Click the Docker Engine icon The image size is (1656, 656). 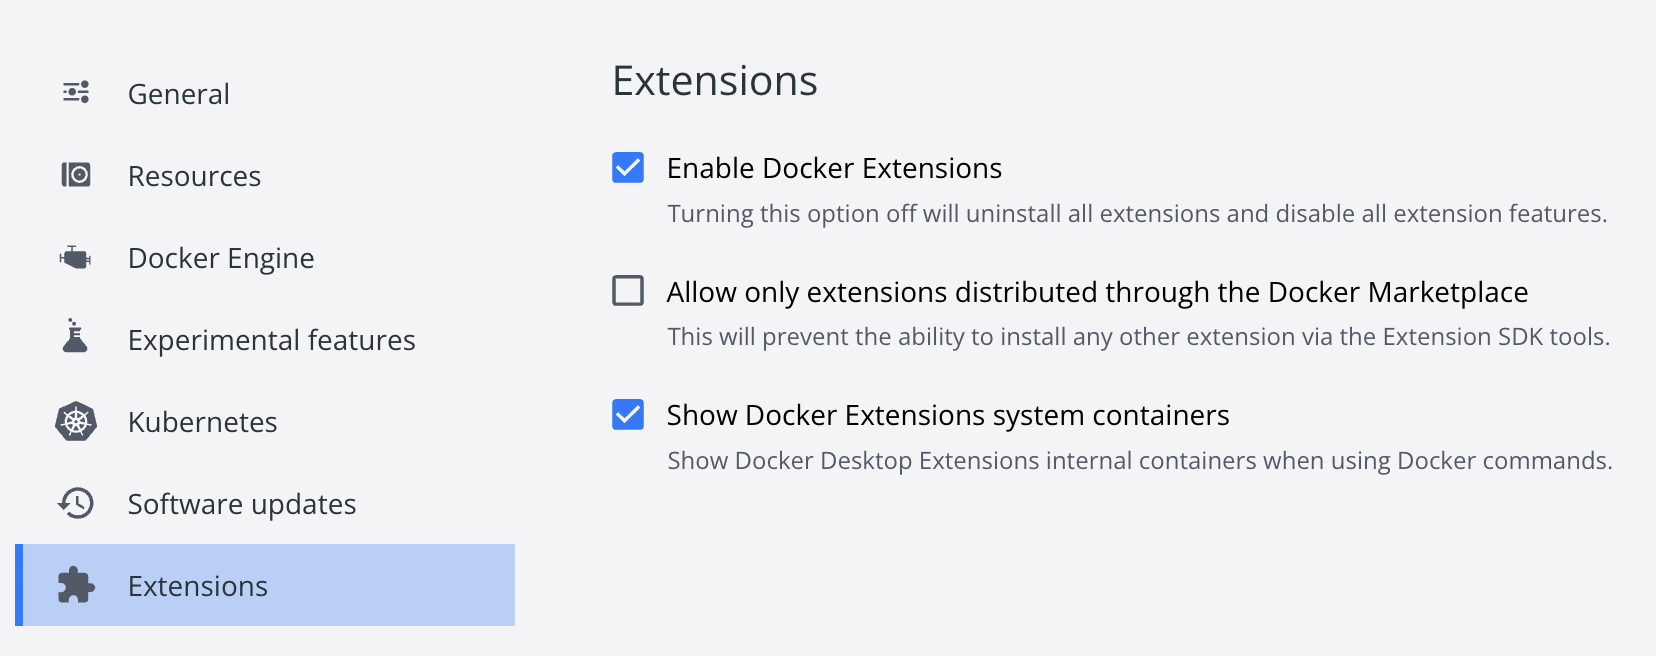pos(76,258)
